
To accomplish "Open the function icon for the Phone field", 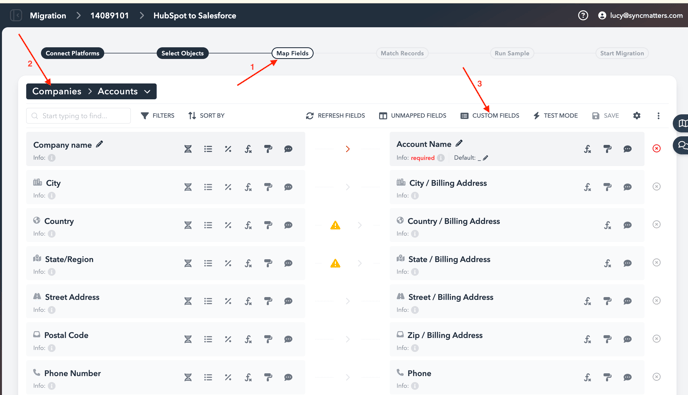I will [588, 377].
